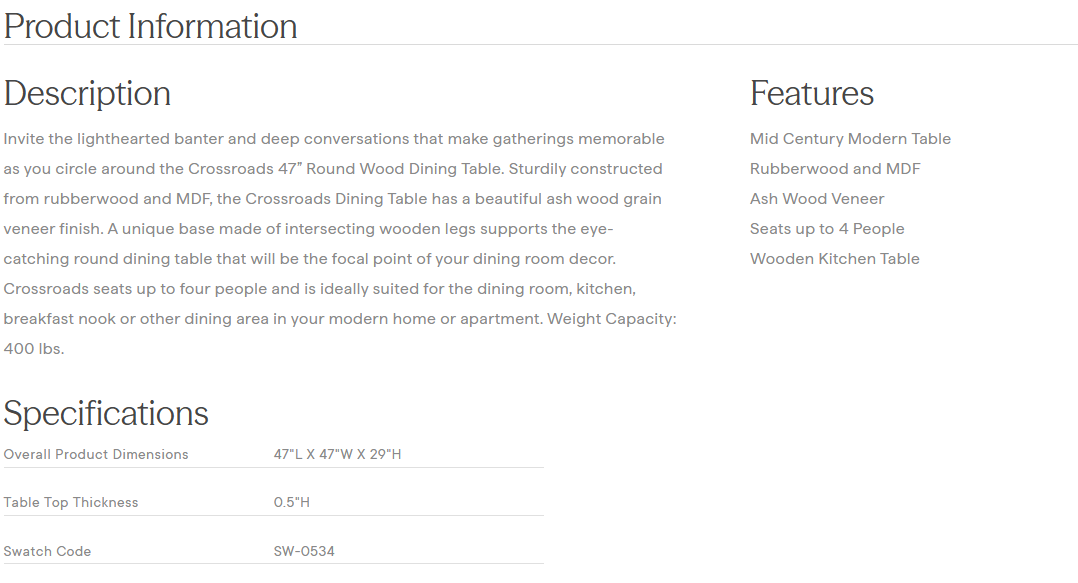1078x583 pixels.
Task: Click the Table Top Thickness label
Action: tap(71, 503)
